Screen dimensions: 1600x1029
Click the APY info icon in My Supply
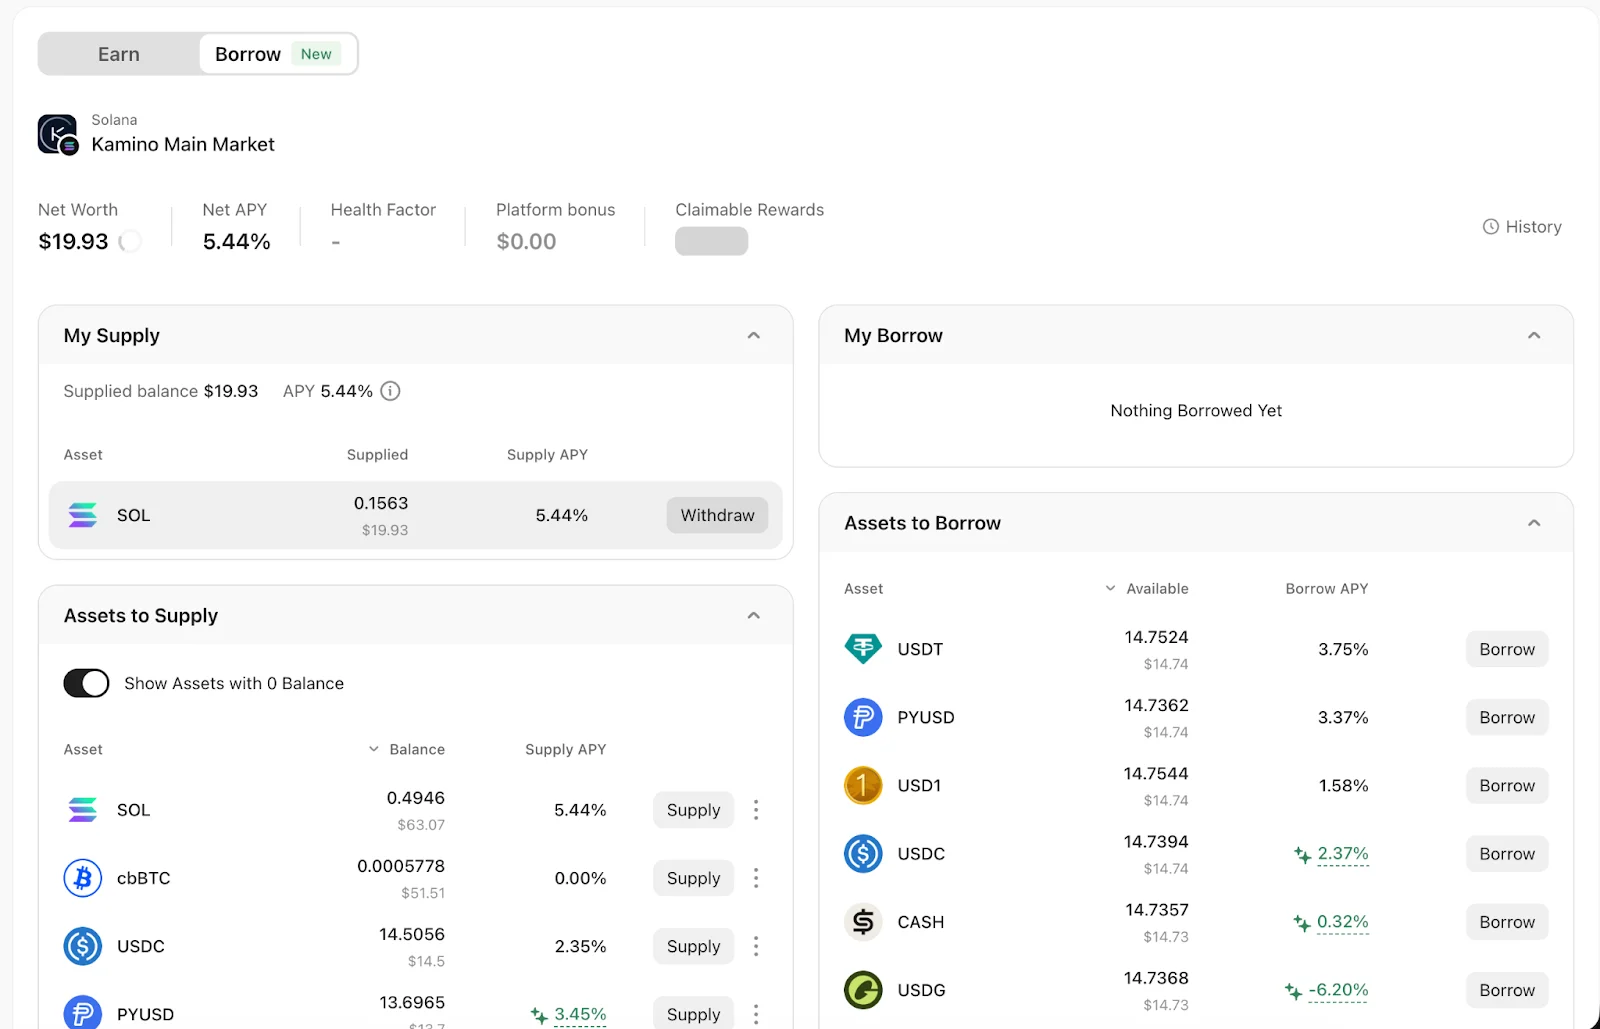391,391
